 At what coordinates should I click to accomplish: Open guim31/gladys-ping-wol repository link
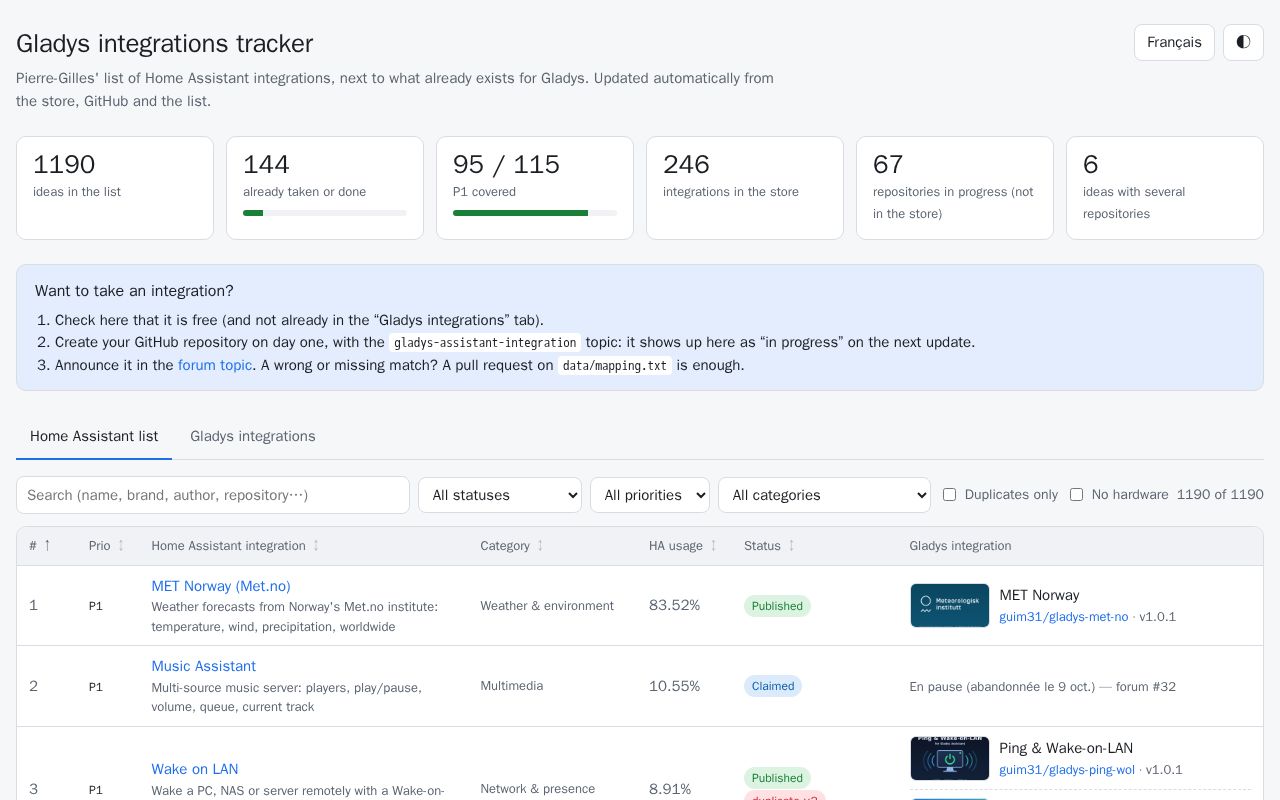pyautogui.click(x=1066, y=770)
